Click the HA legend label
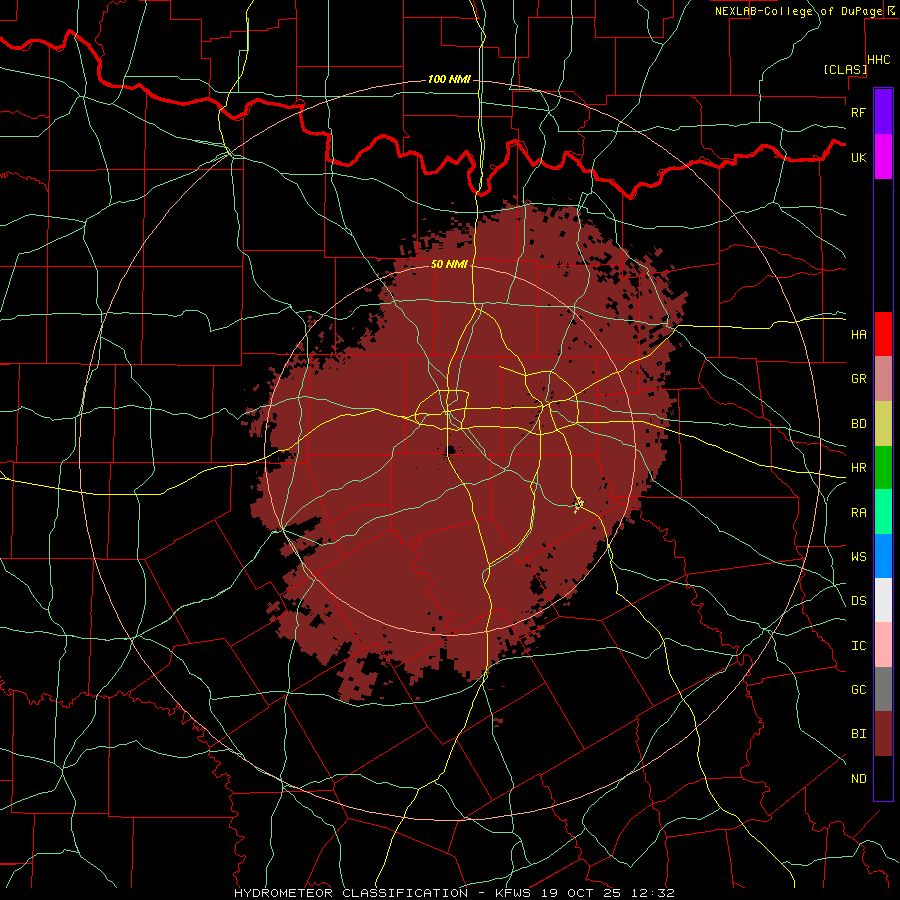The height and width of the screenshot is (900, 900). (858, 334)
